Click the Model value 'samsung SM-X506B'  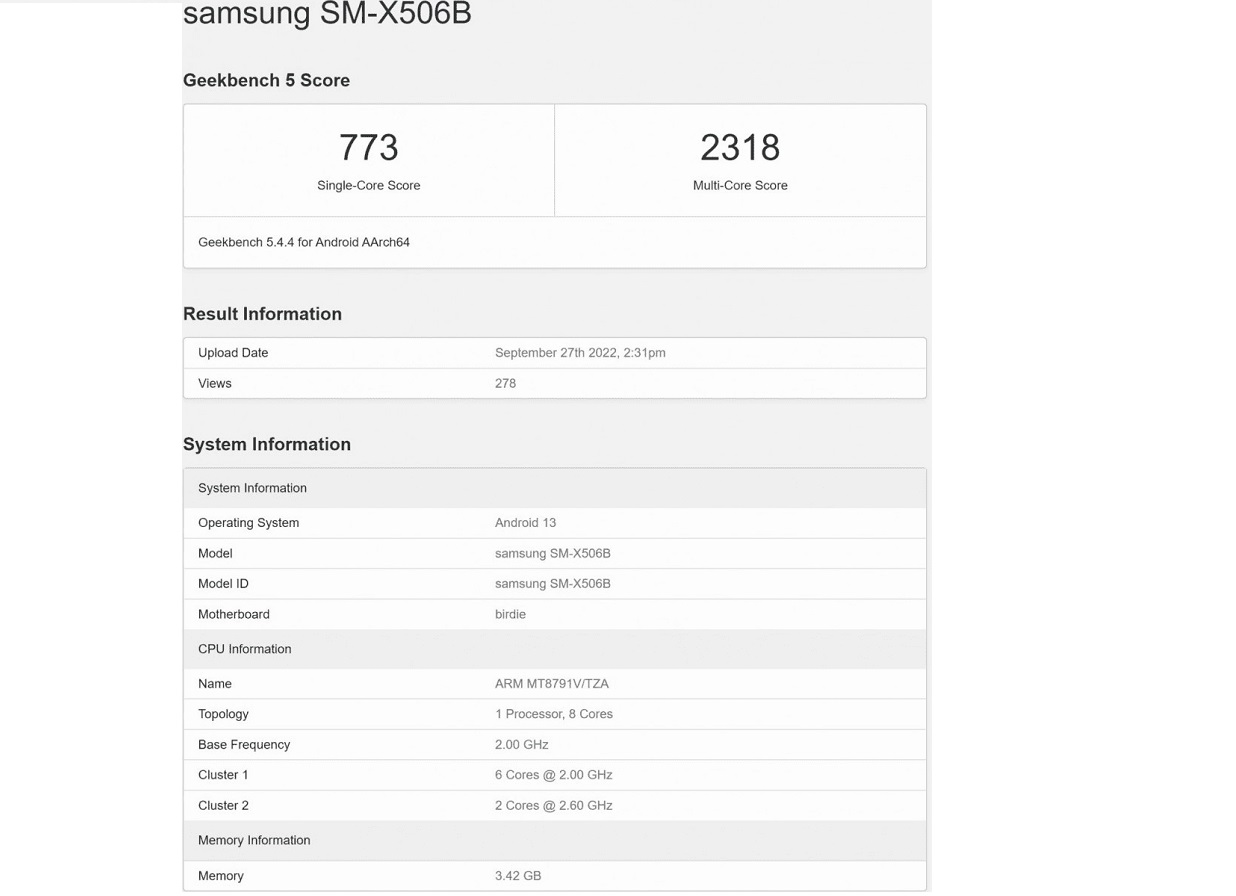click(552, 553)
